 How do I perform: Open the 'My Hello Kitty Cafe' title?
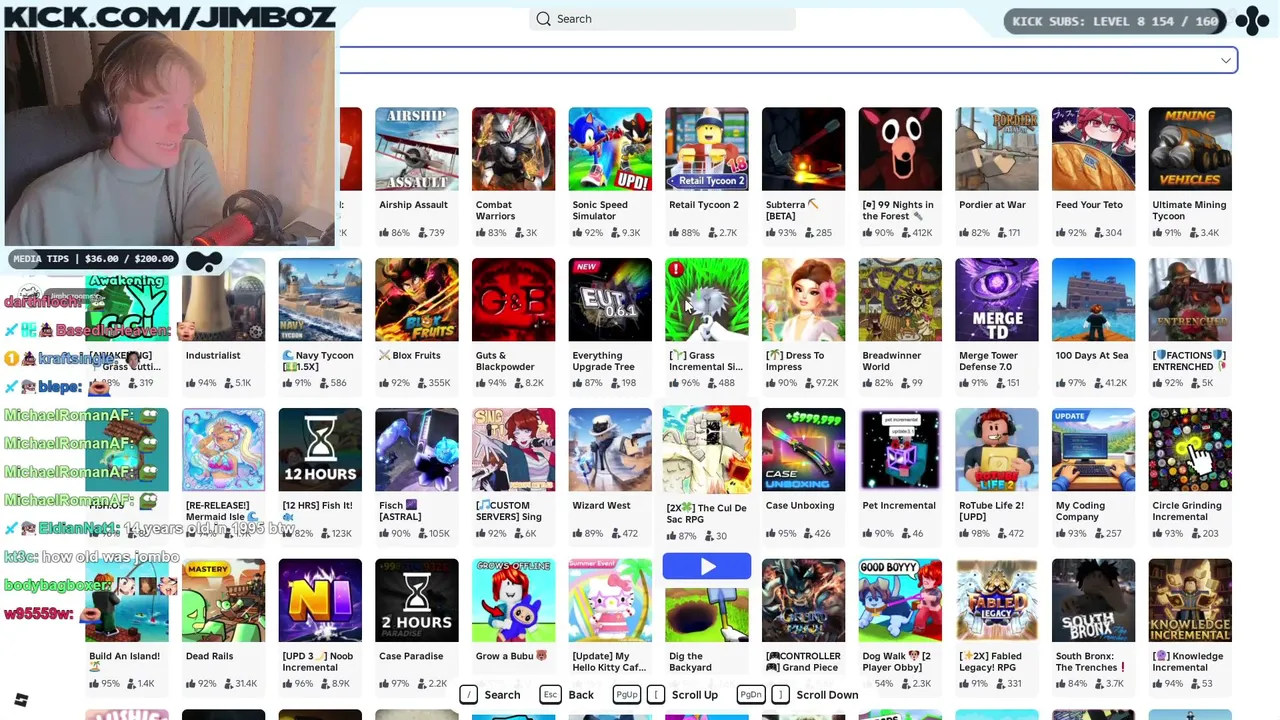609,662
